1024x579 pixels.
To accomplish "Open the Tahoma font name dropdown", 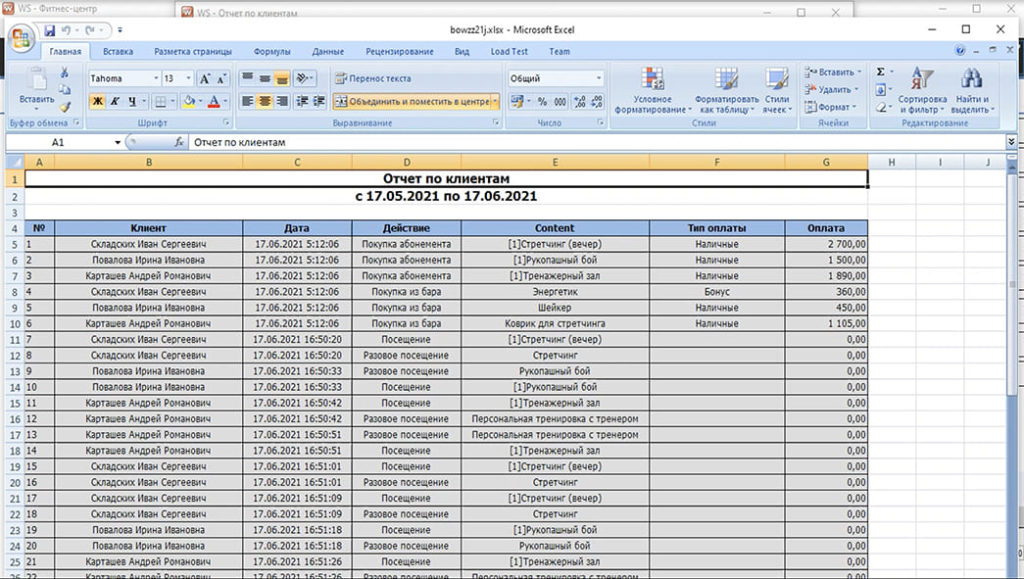I will click(156, 78).
